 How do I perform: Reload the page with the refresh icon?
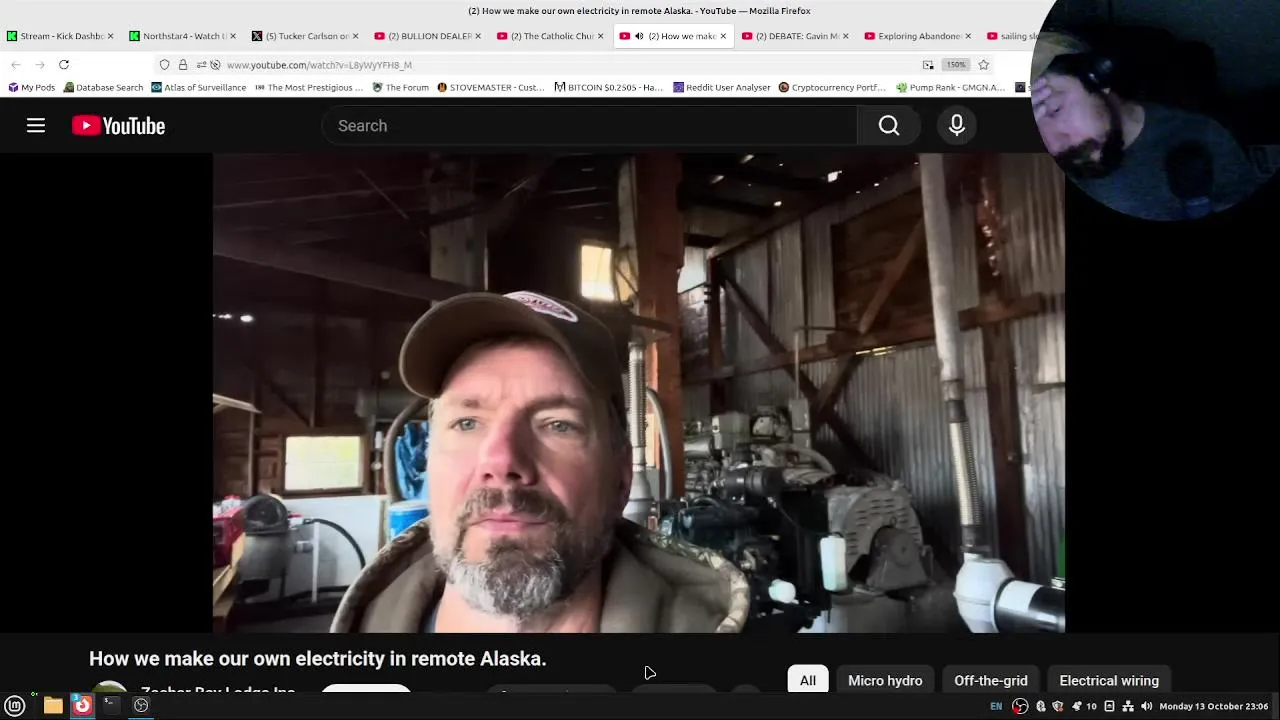[64, 65]
